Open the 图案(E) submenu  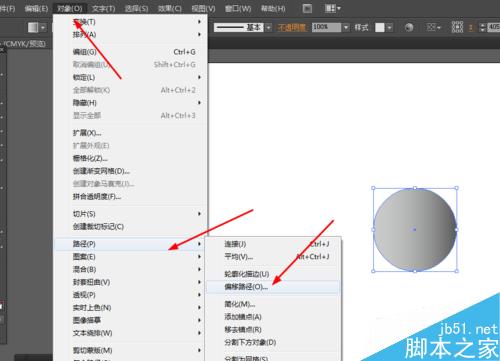point(130,257)
